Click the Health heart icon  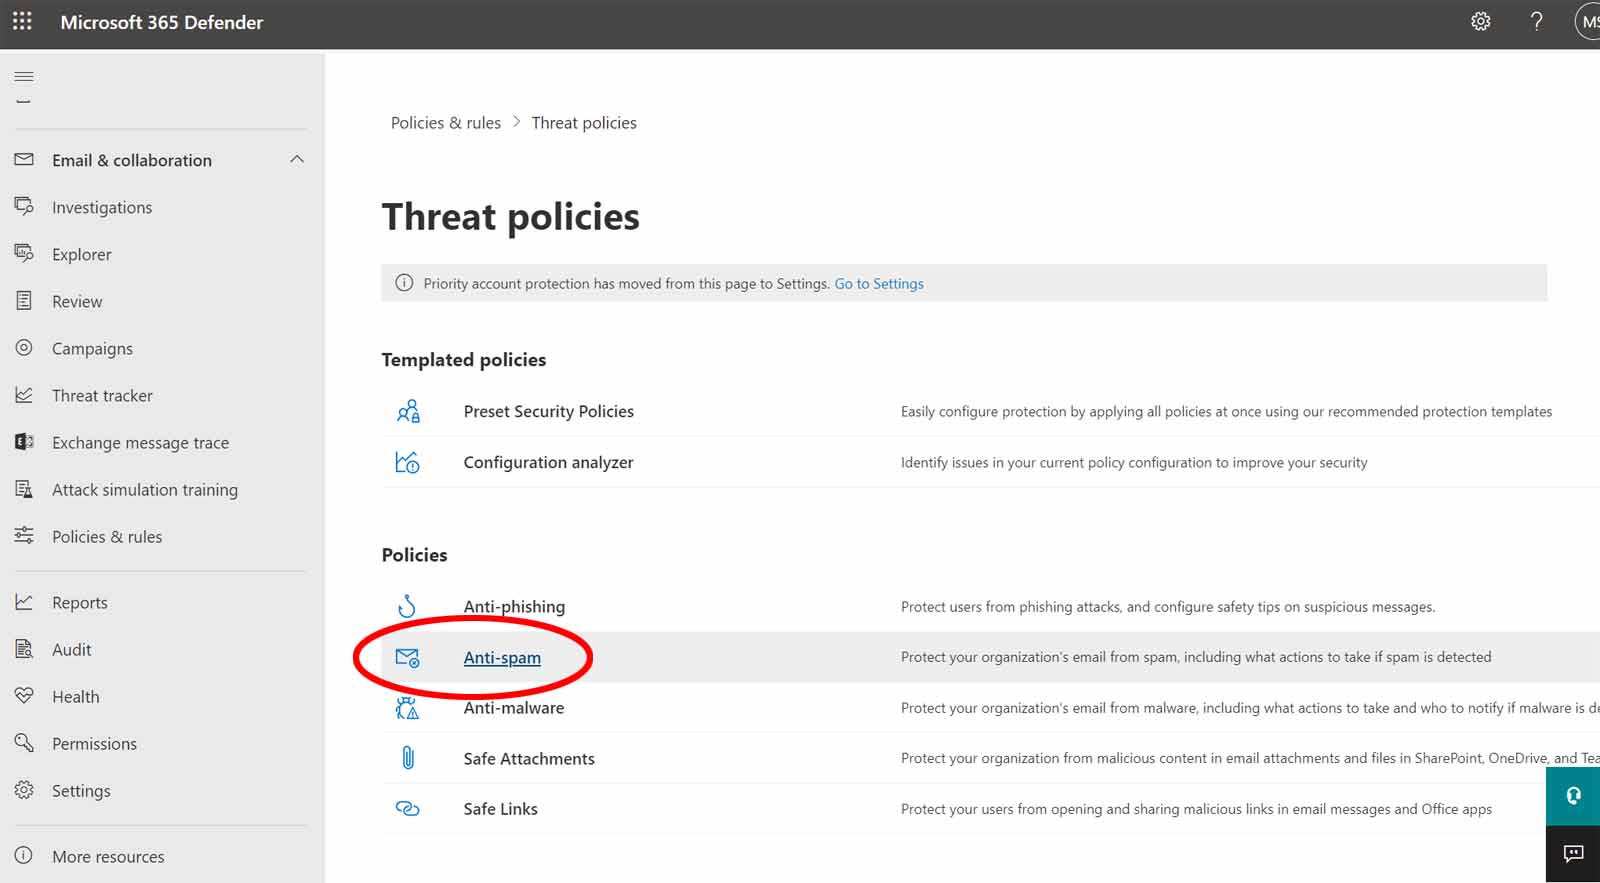click(x=24, y=695)
